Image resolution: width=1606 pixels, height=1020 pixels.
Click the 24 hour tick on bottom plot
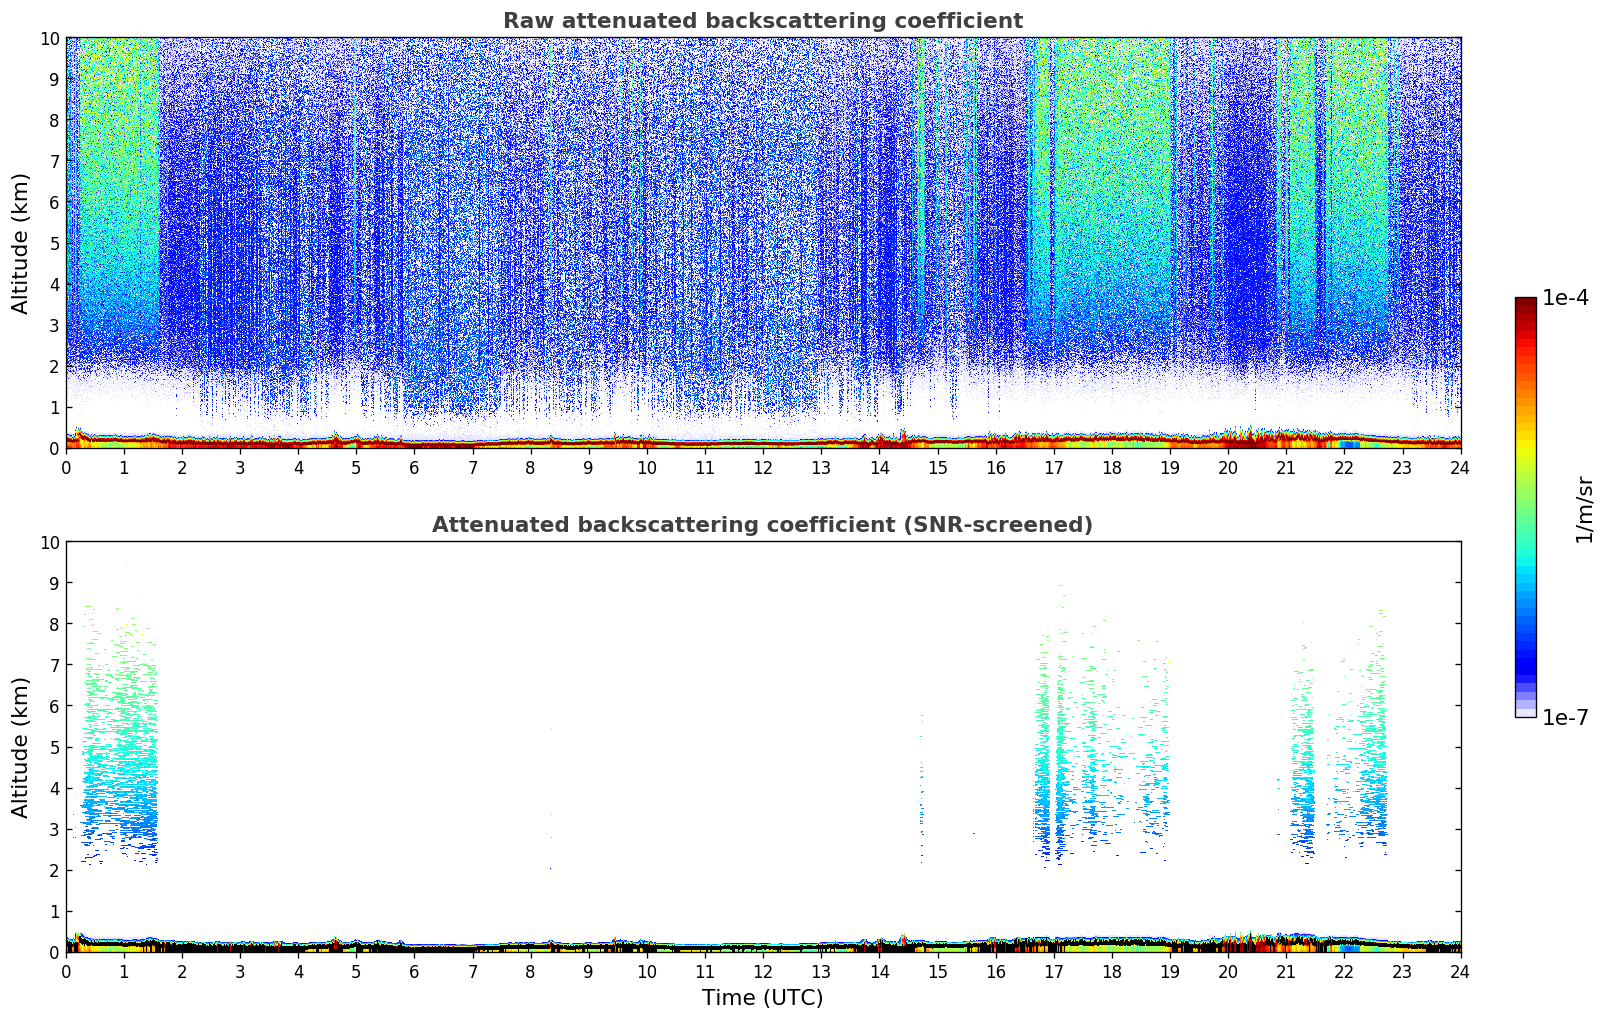[1460, 971]
